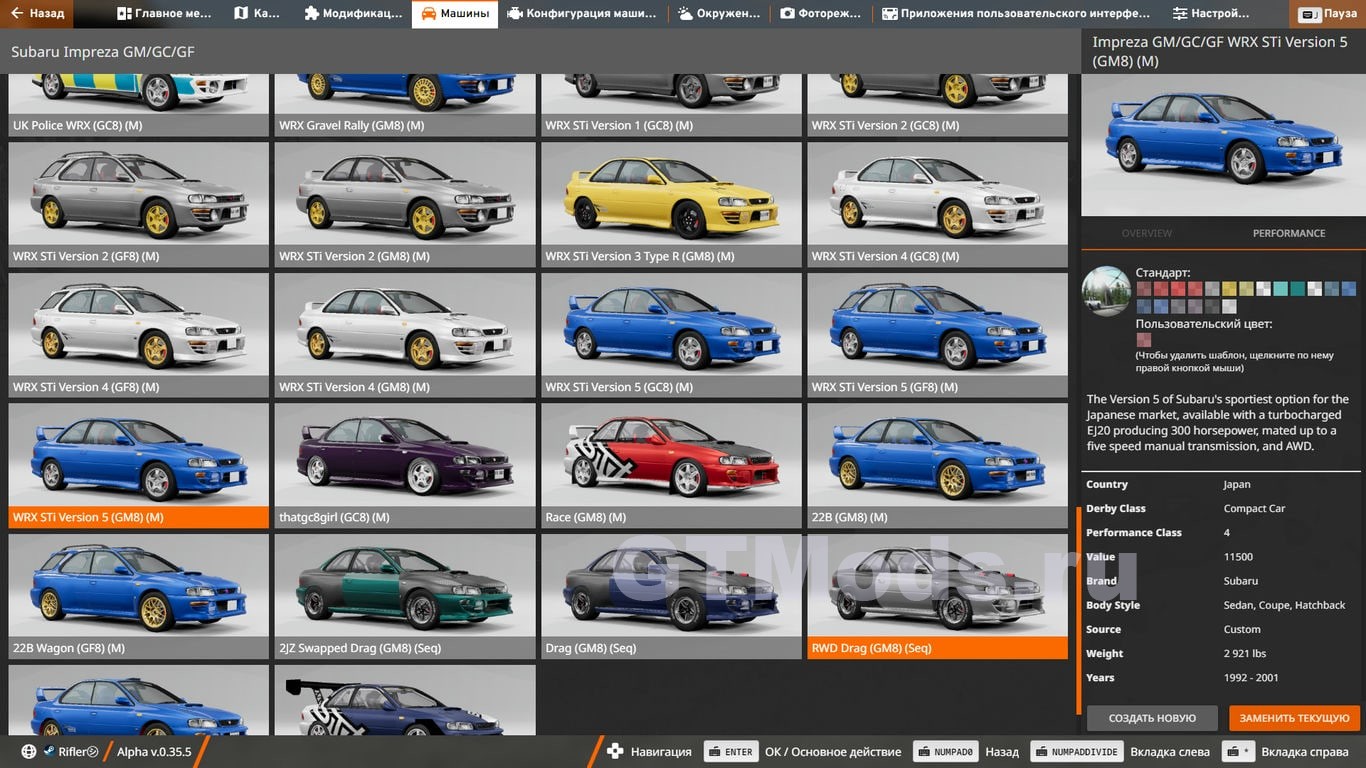Image resolution: width=1366 pixels, height=768 pixels.
Task: Select WRX STi Version 2 (GF8) wagon
Action: [139, 204]
